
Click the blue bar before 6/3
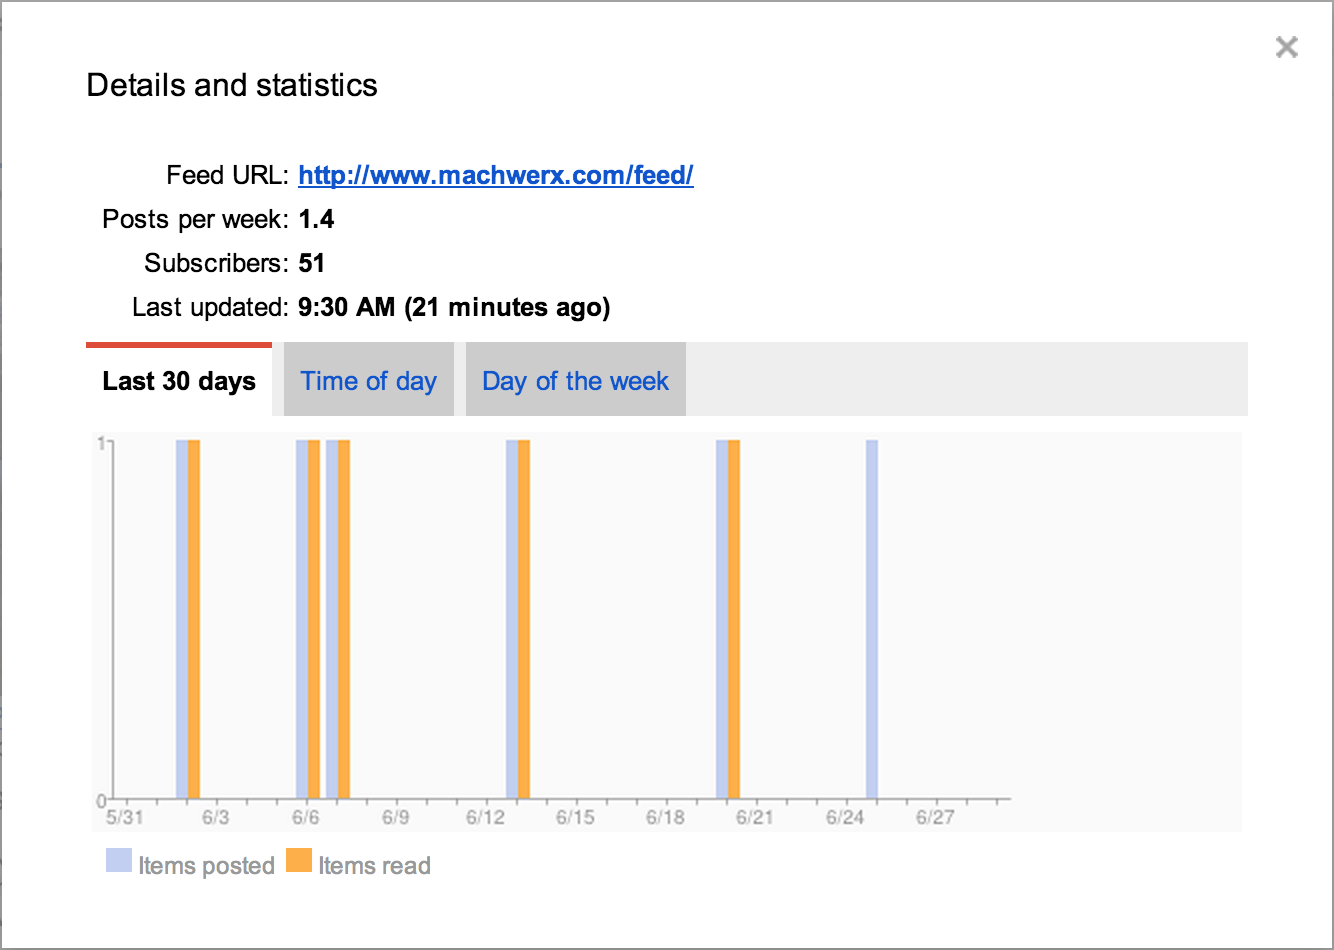(182, 619)
